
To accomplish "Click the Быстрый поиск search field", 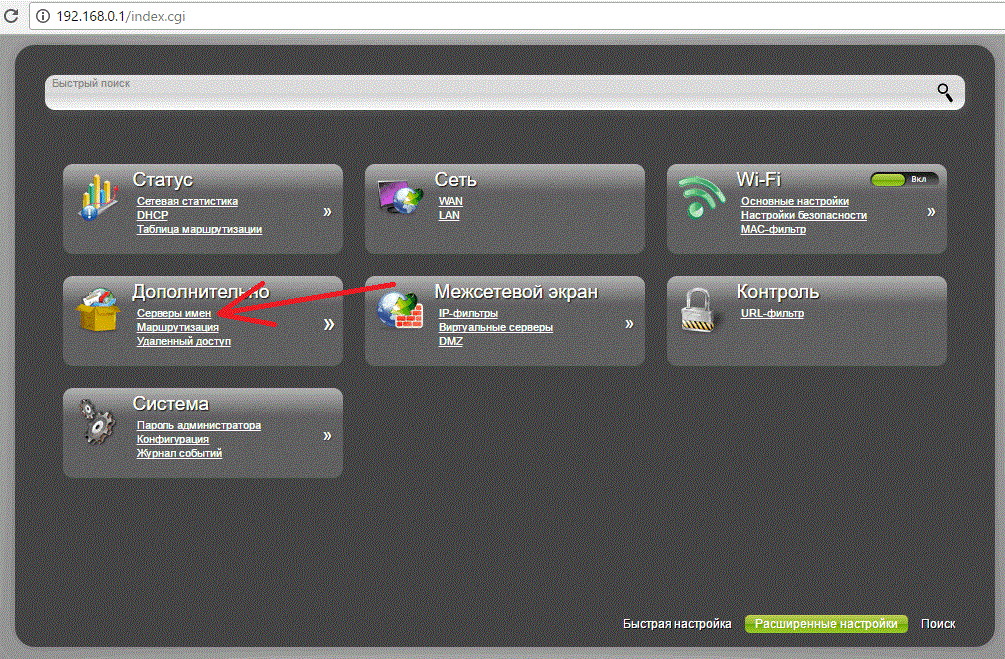I will tap(480, 92).
